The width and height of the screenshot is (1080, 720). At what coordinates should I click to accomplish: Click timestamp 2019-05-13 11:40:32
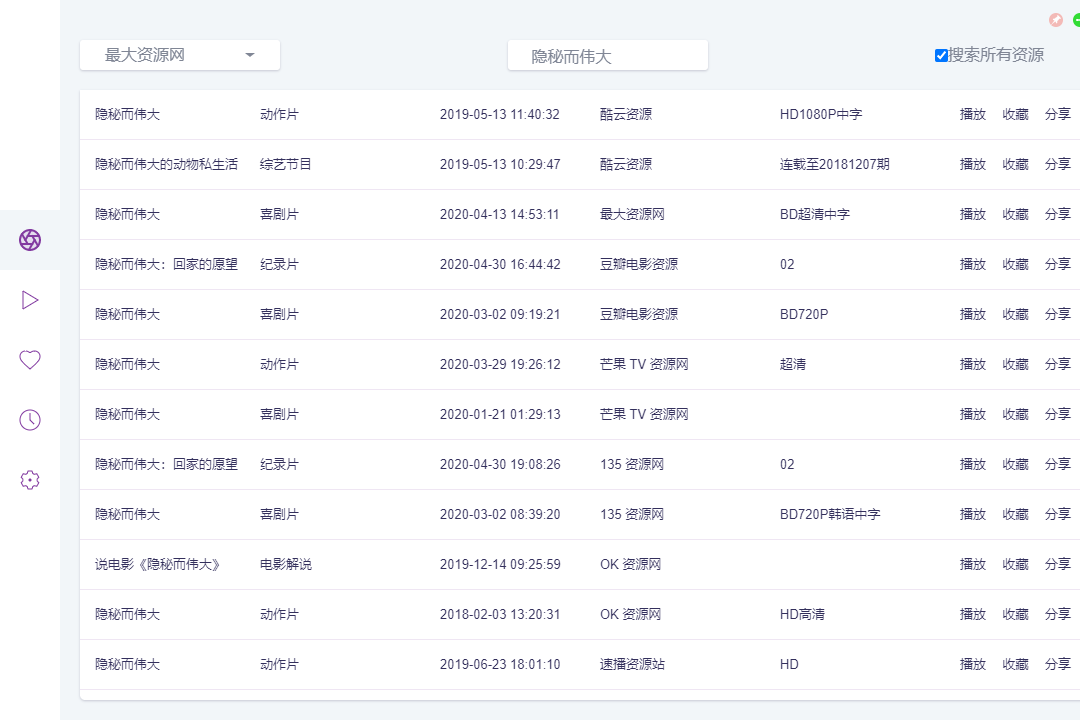499,114
